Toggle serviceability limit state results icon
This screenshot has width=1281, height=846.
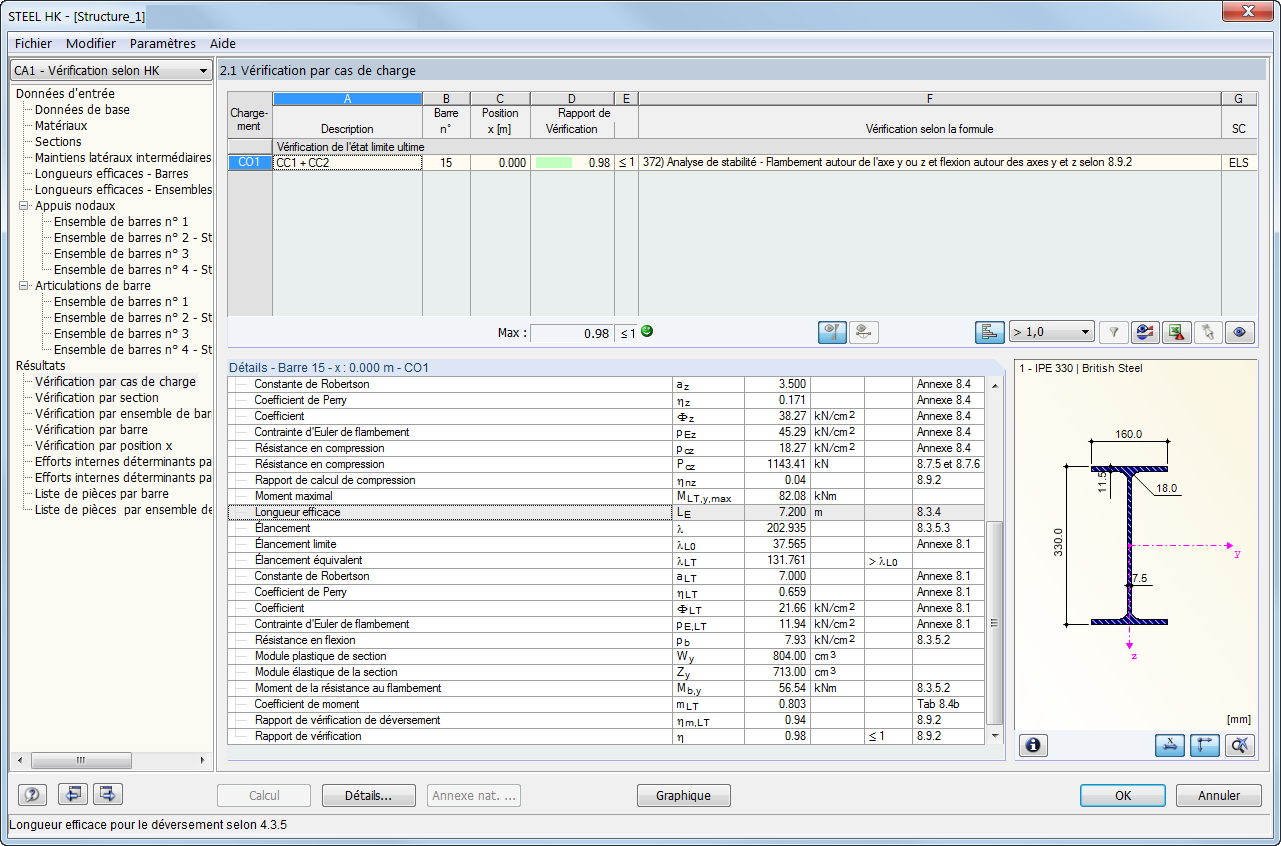(864, 333)
